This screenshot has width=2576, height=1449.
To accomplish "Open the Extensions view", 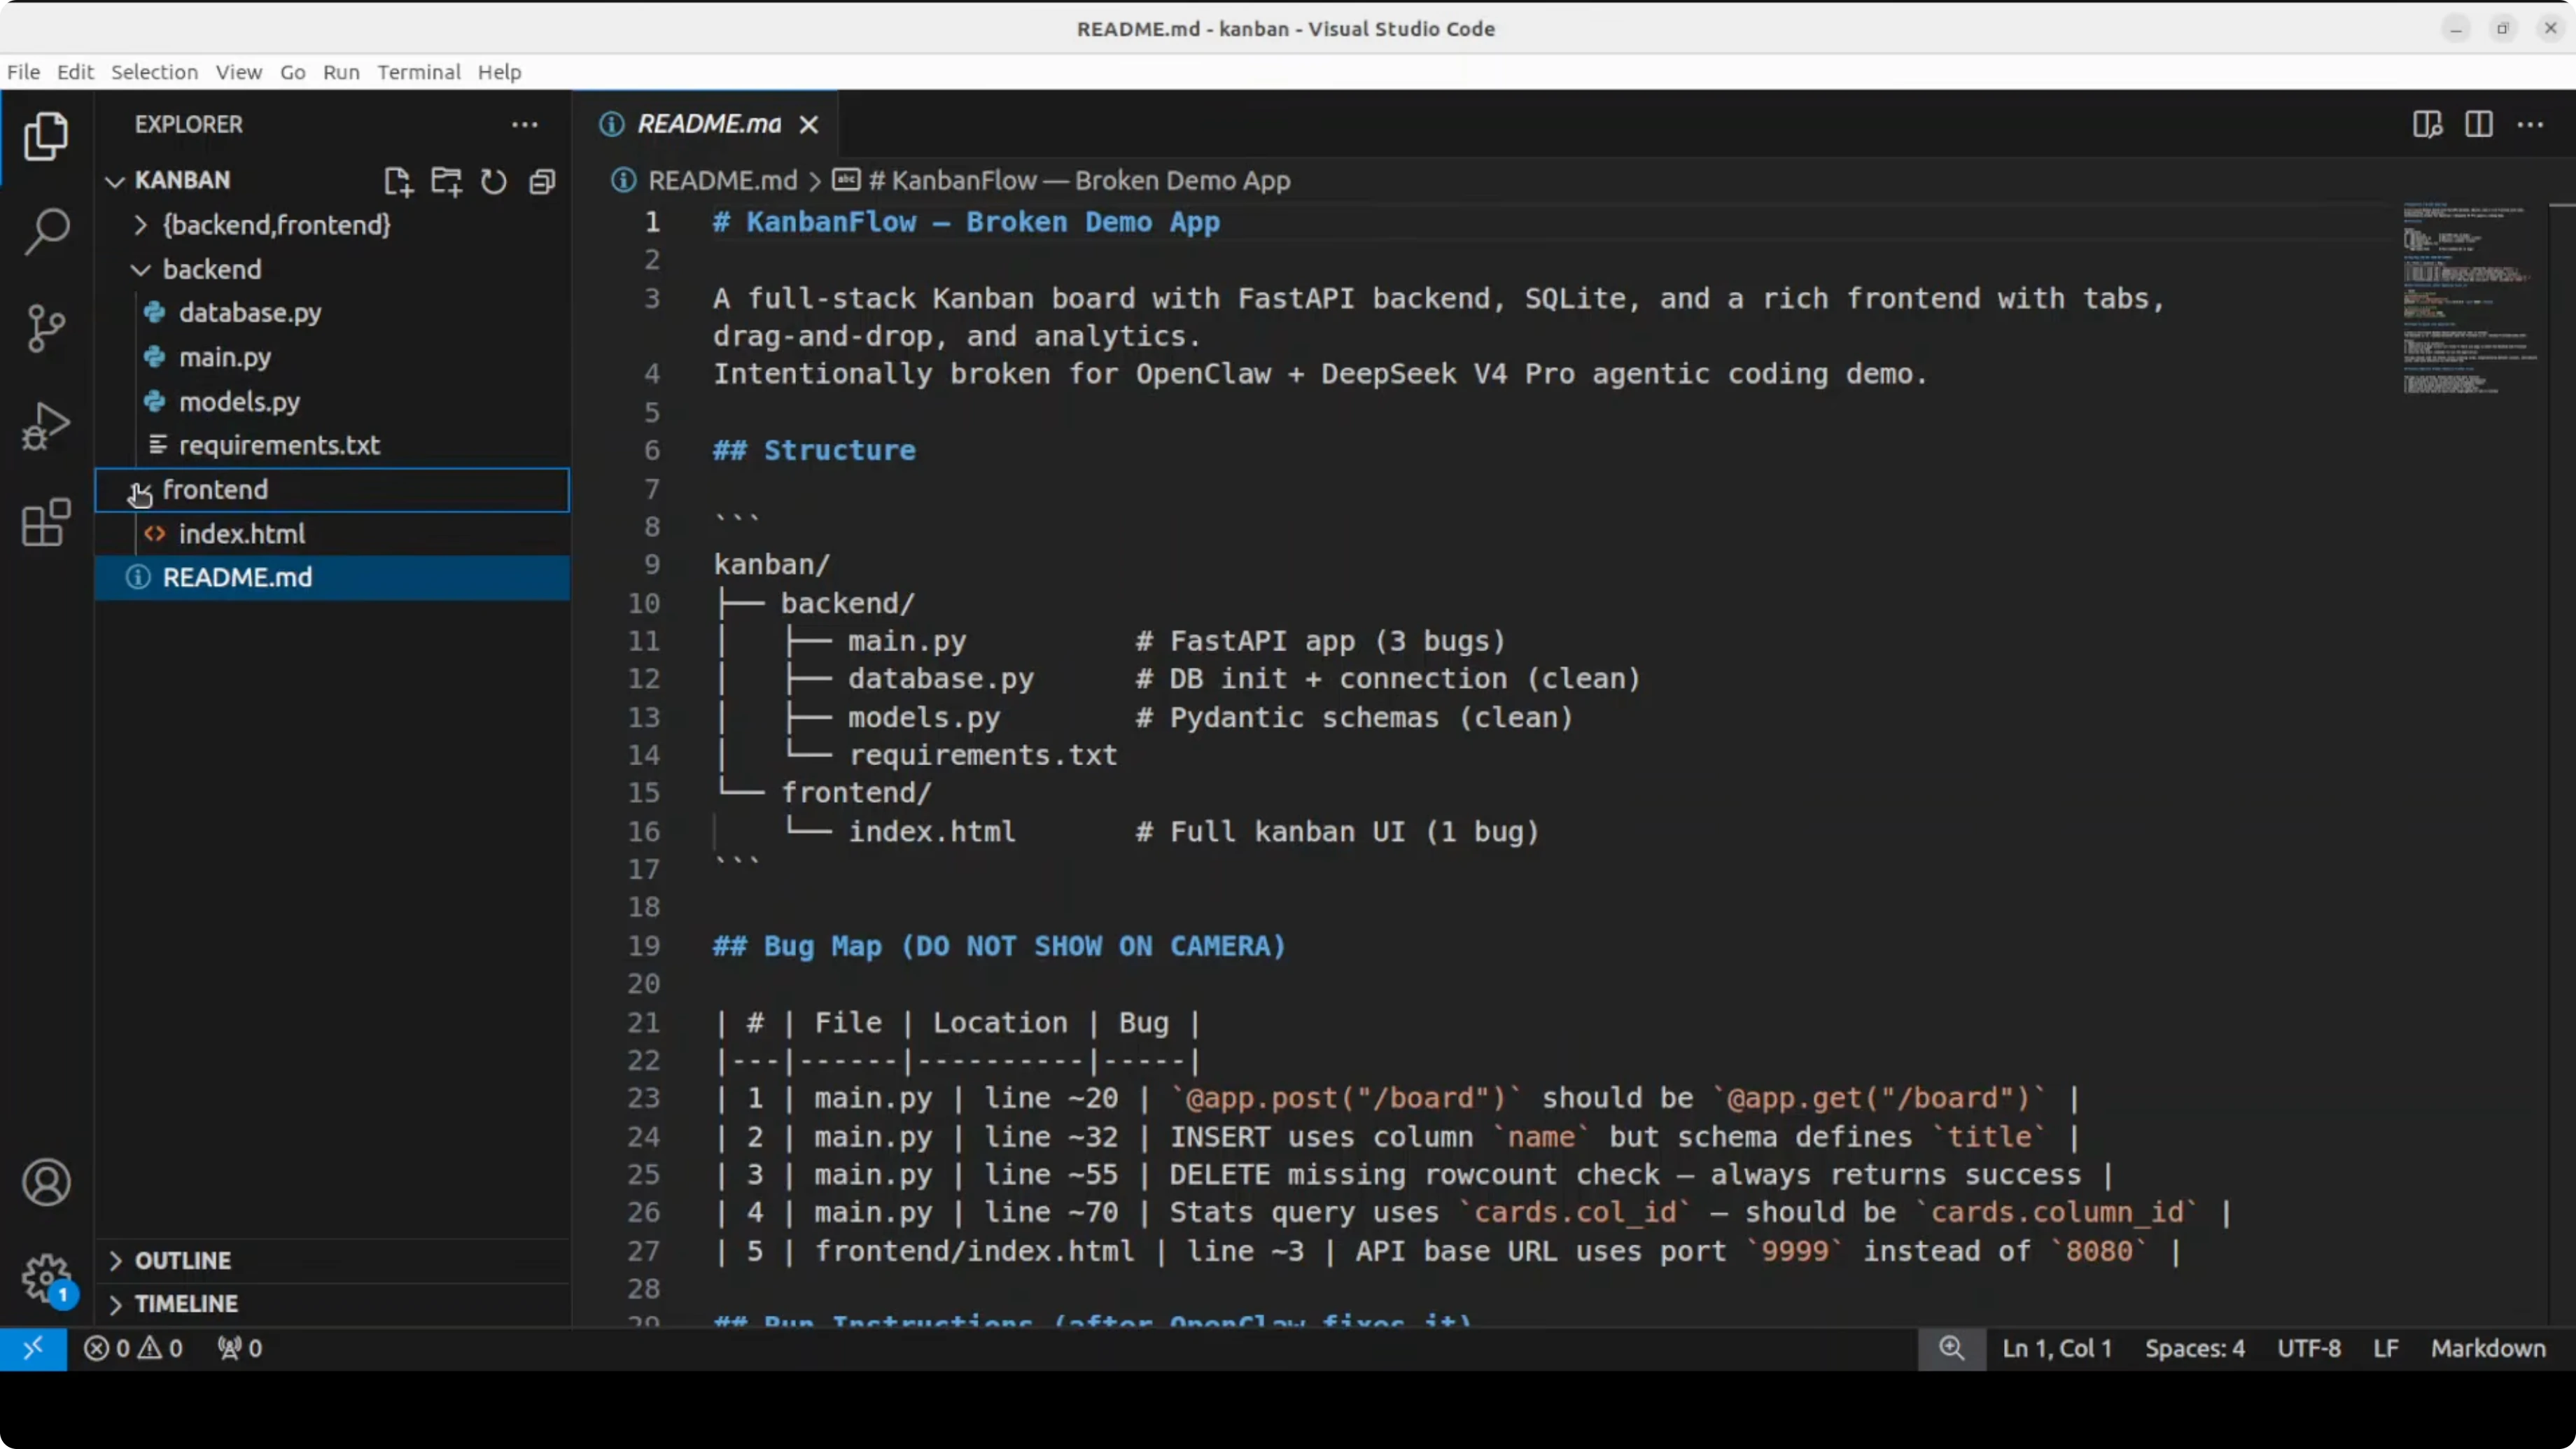I will click(46, 522).
